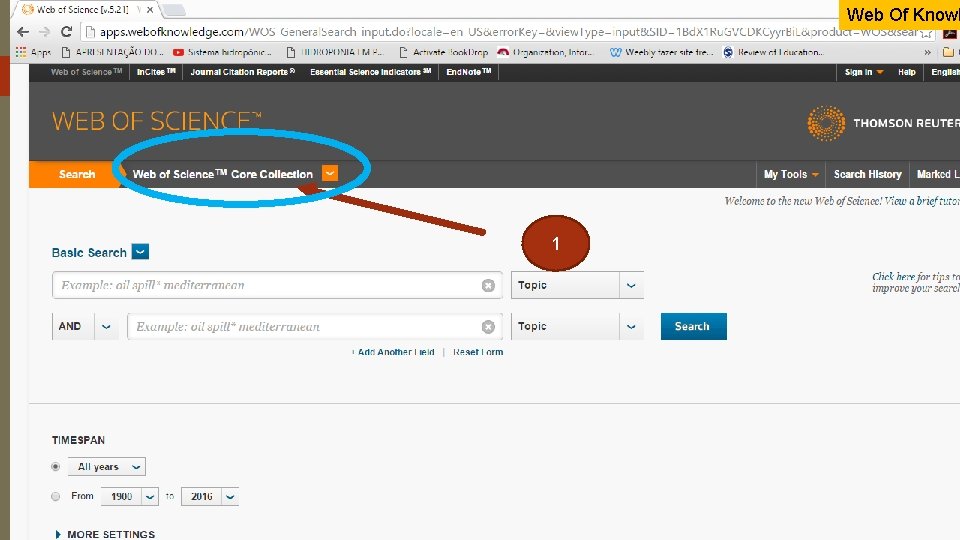Open the My Tools menu
The height and width of the screenshot is (540, 960).
790,174
